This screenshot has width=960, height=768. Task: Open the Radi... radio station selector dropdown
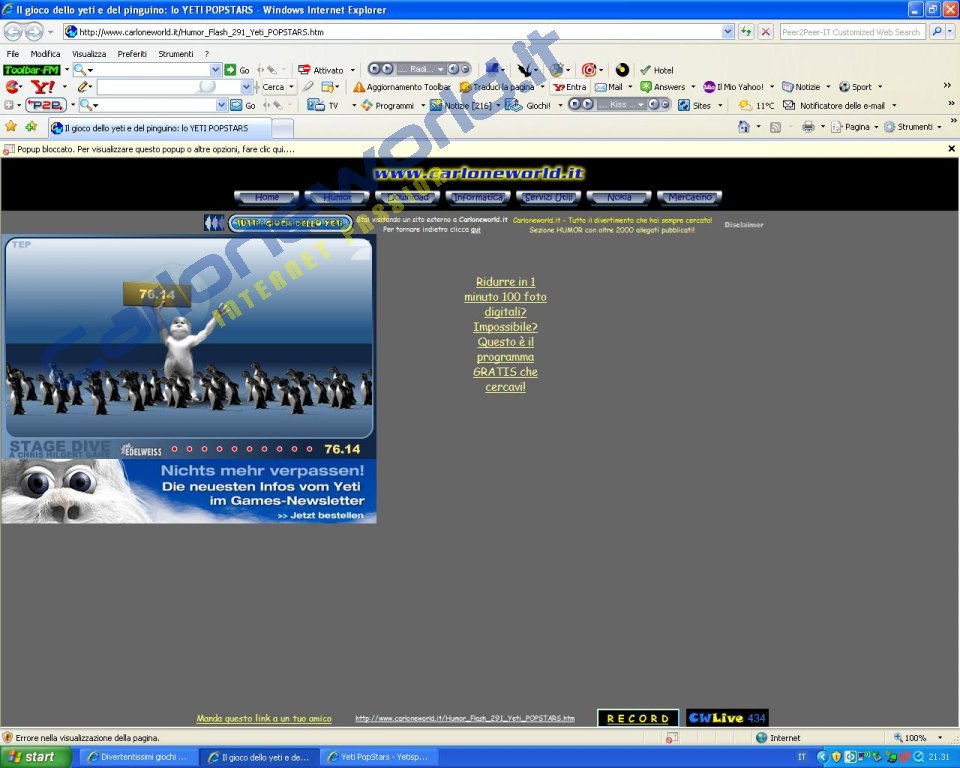point(441,70)
